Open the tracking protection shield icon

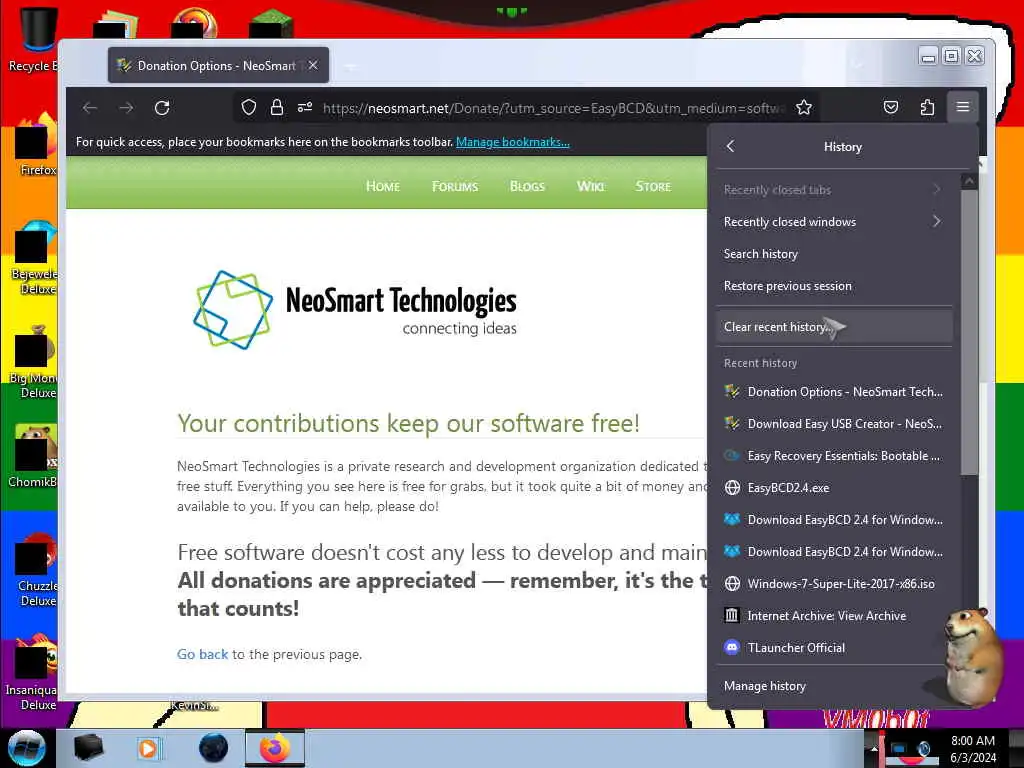(x=248, y=108)
